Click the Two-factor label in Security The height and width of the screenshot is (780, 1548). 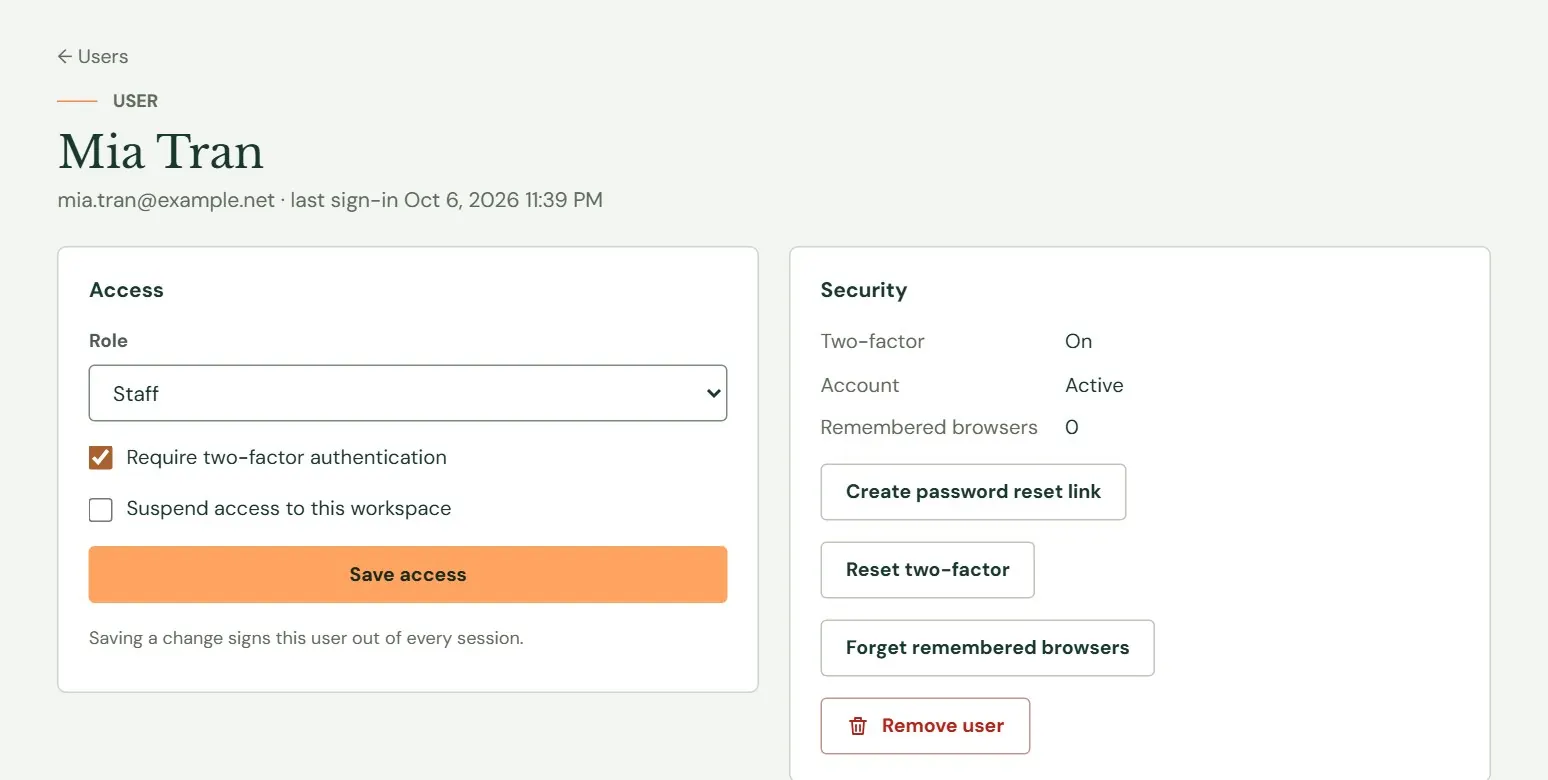coord(872,341)
